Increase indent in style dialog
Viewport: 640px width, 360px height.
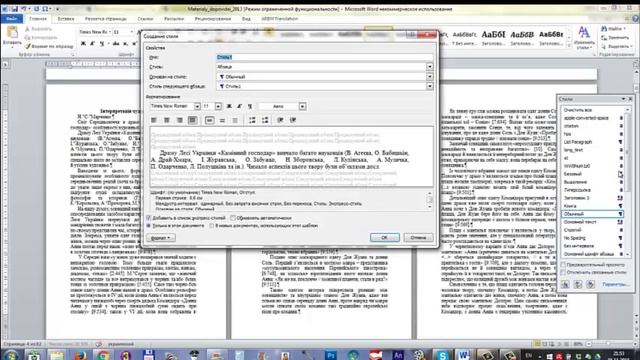[293, 120]
